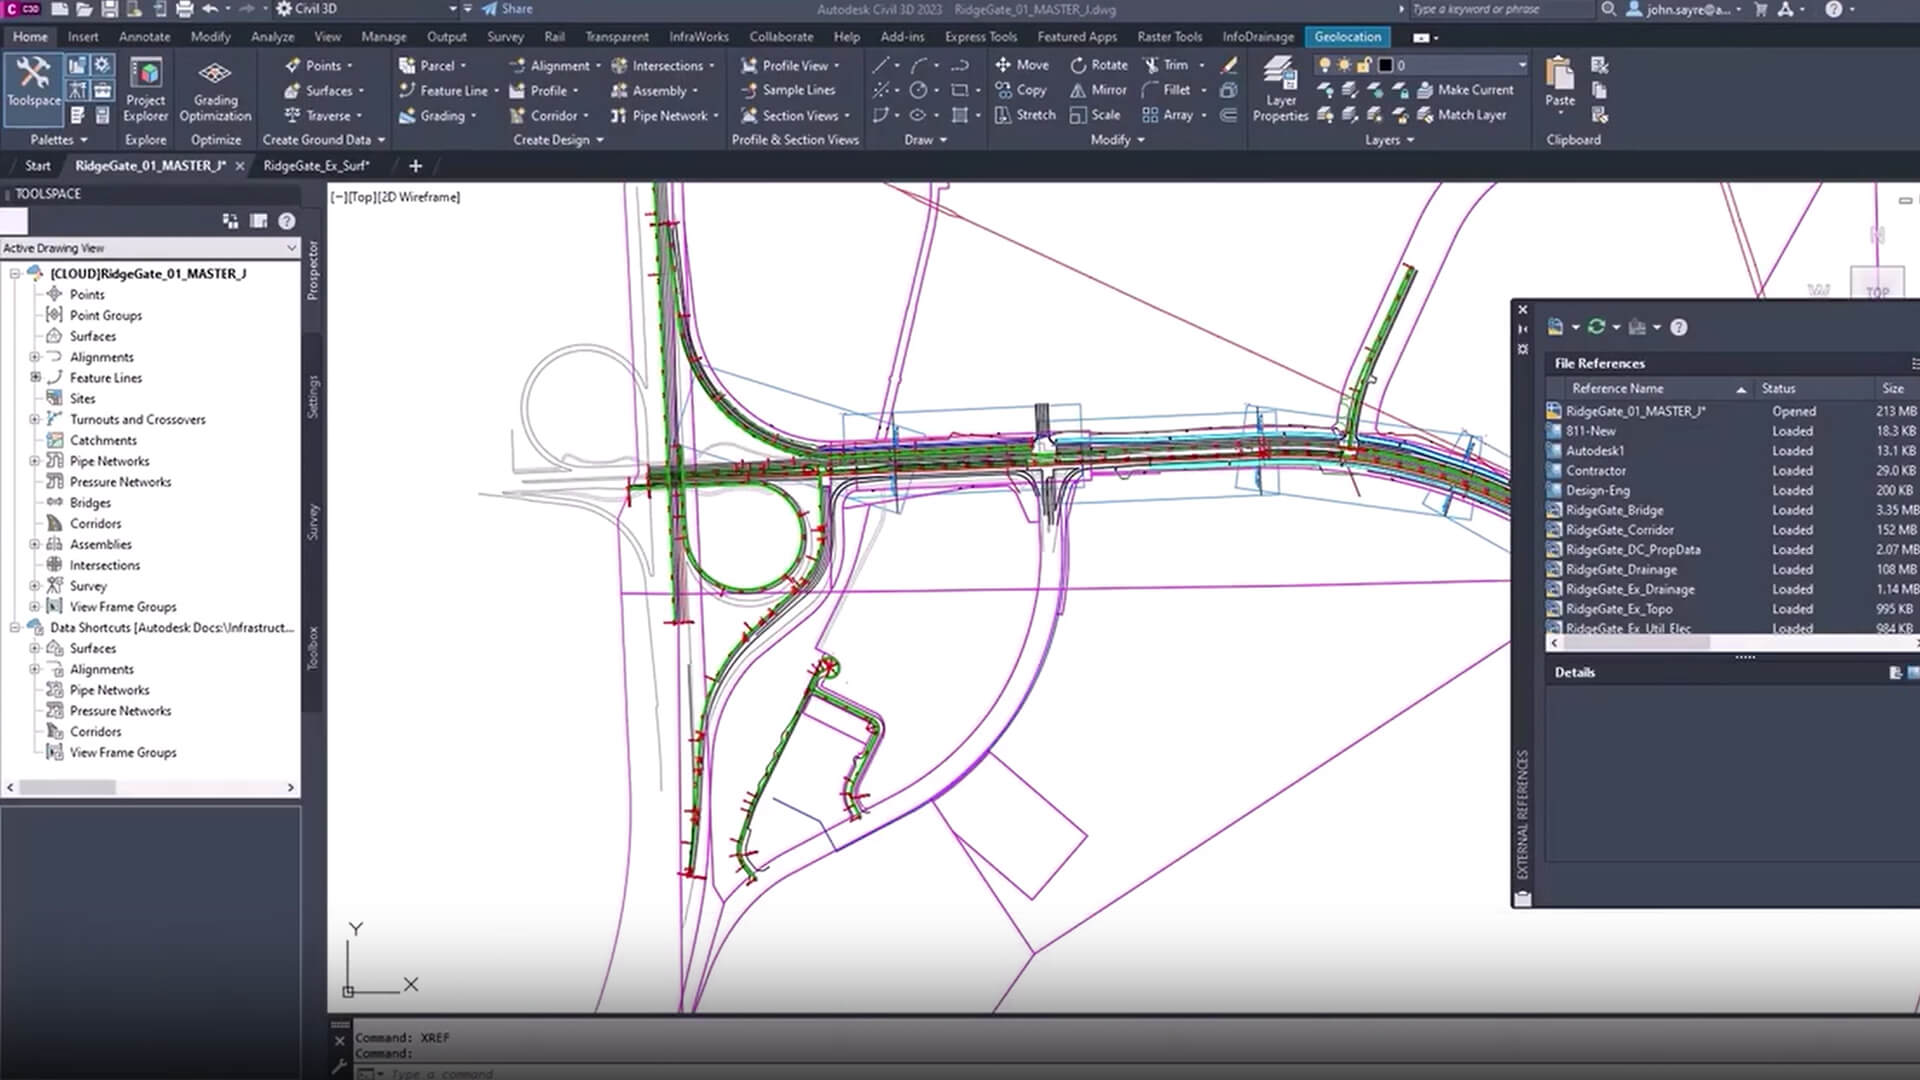Select the Rotate tool
Viewport: 1920px width, 1080px height.
[1098, 65]
